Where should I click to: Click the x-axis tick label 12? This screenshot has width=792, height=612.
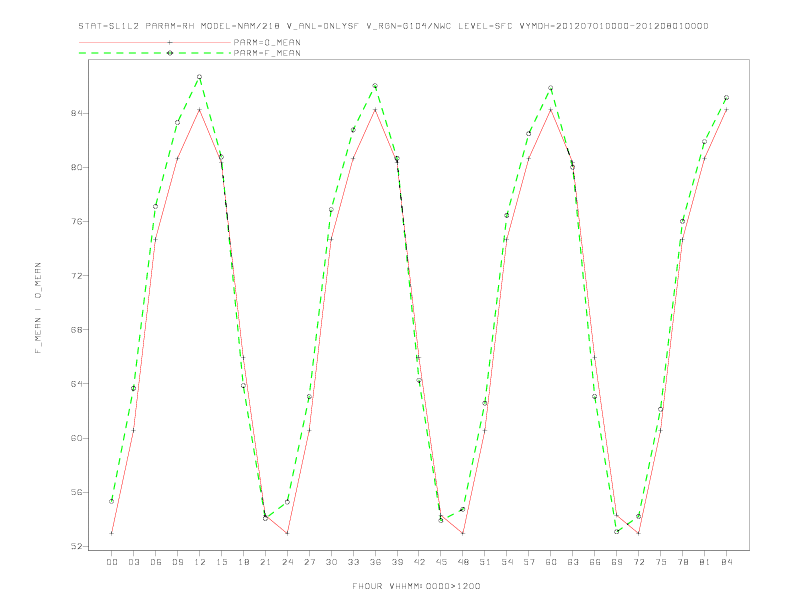tap(200, 562)
